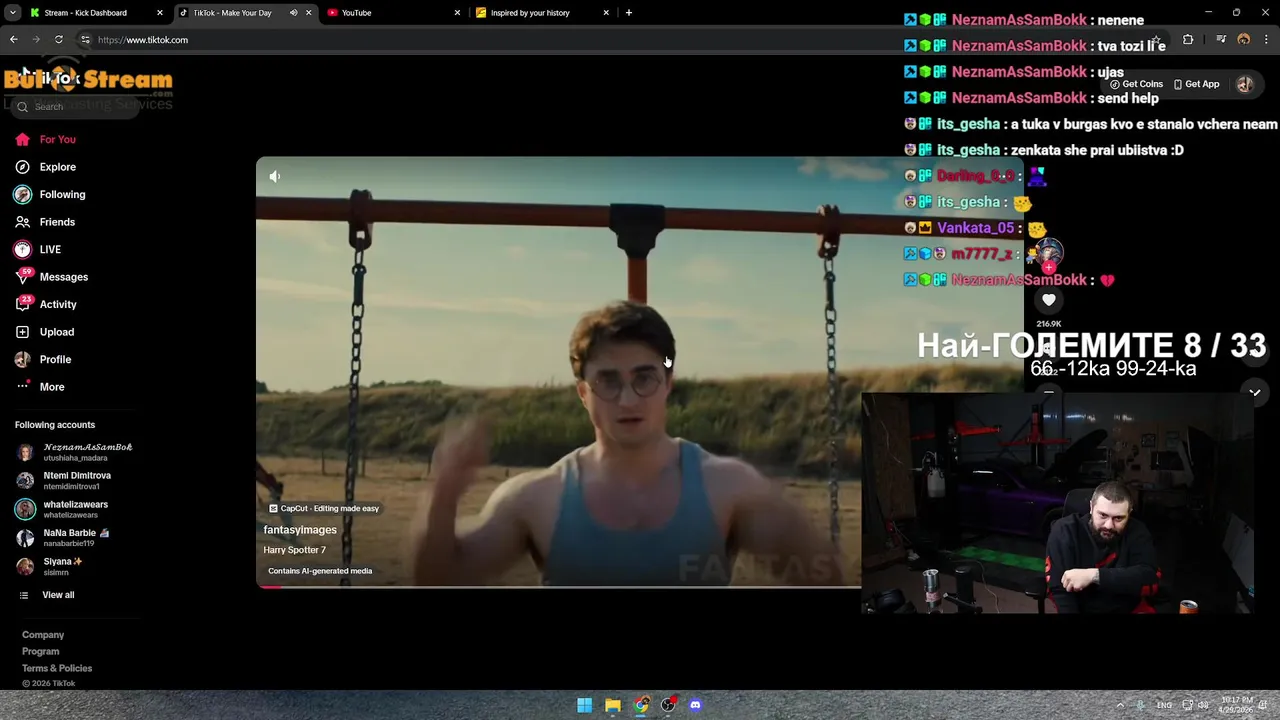The image size is (1280, 720).
Task: Open Chrome profile avatar
Action: click(1244, 40)
